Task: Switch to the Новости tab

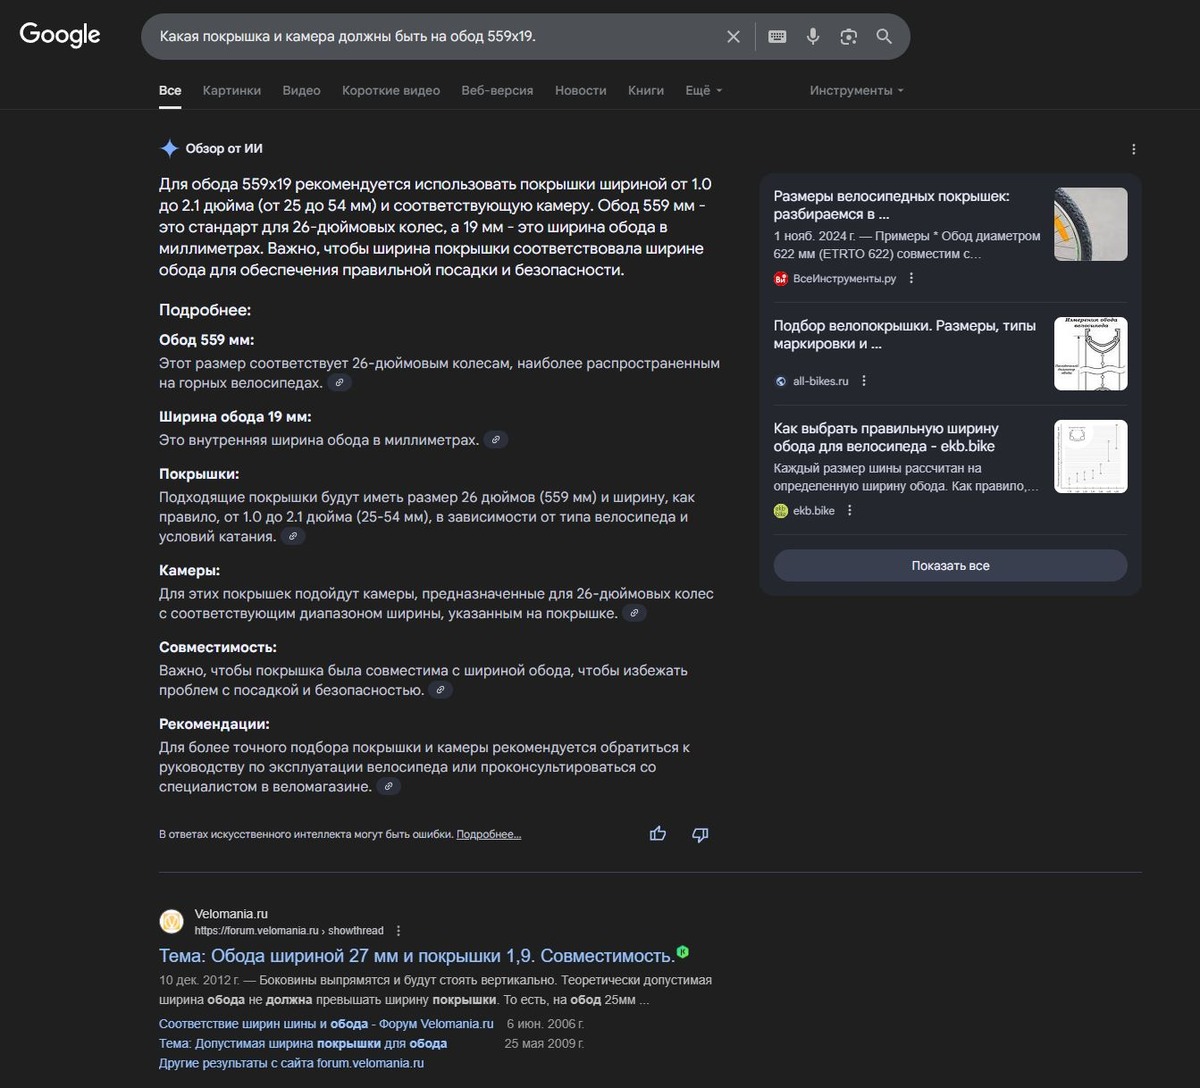Action: [x=580, y=90]
